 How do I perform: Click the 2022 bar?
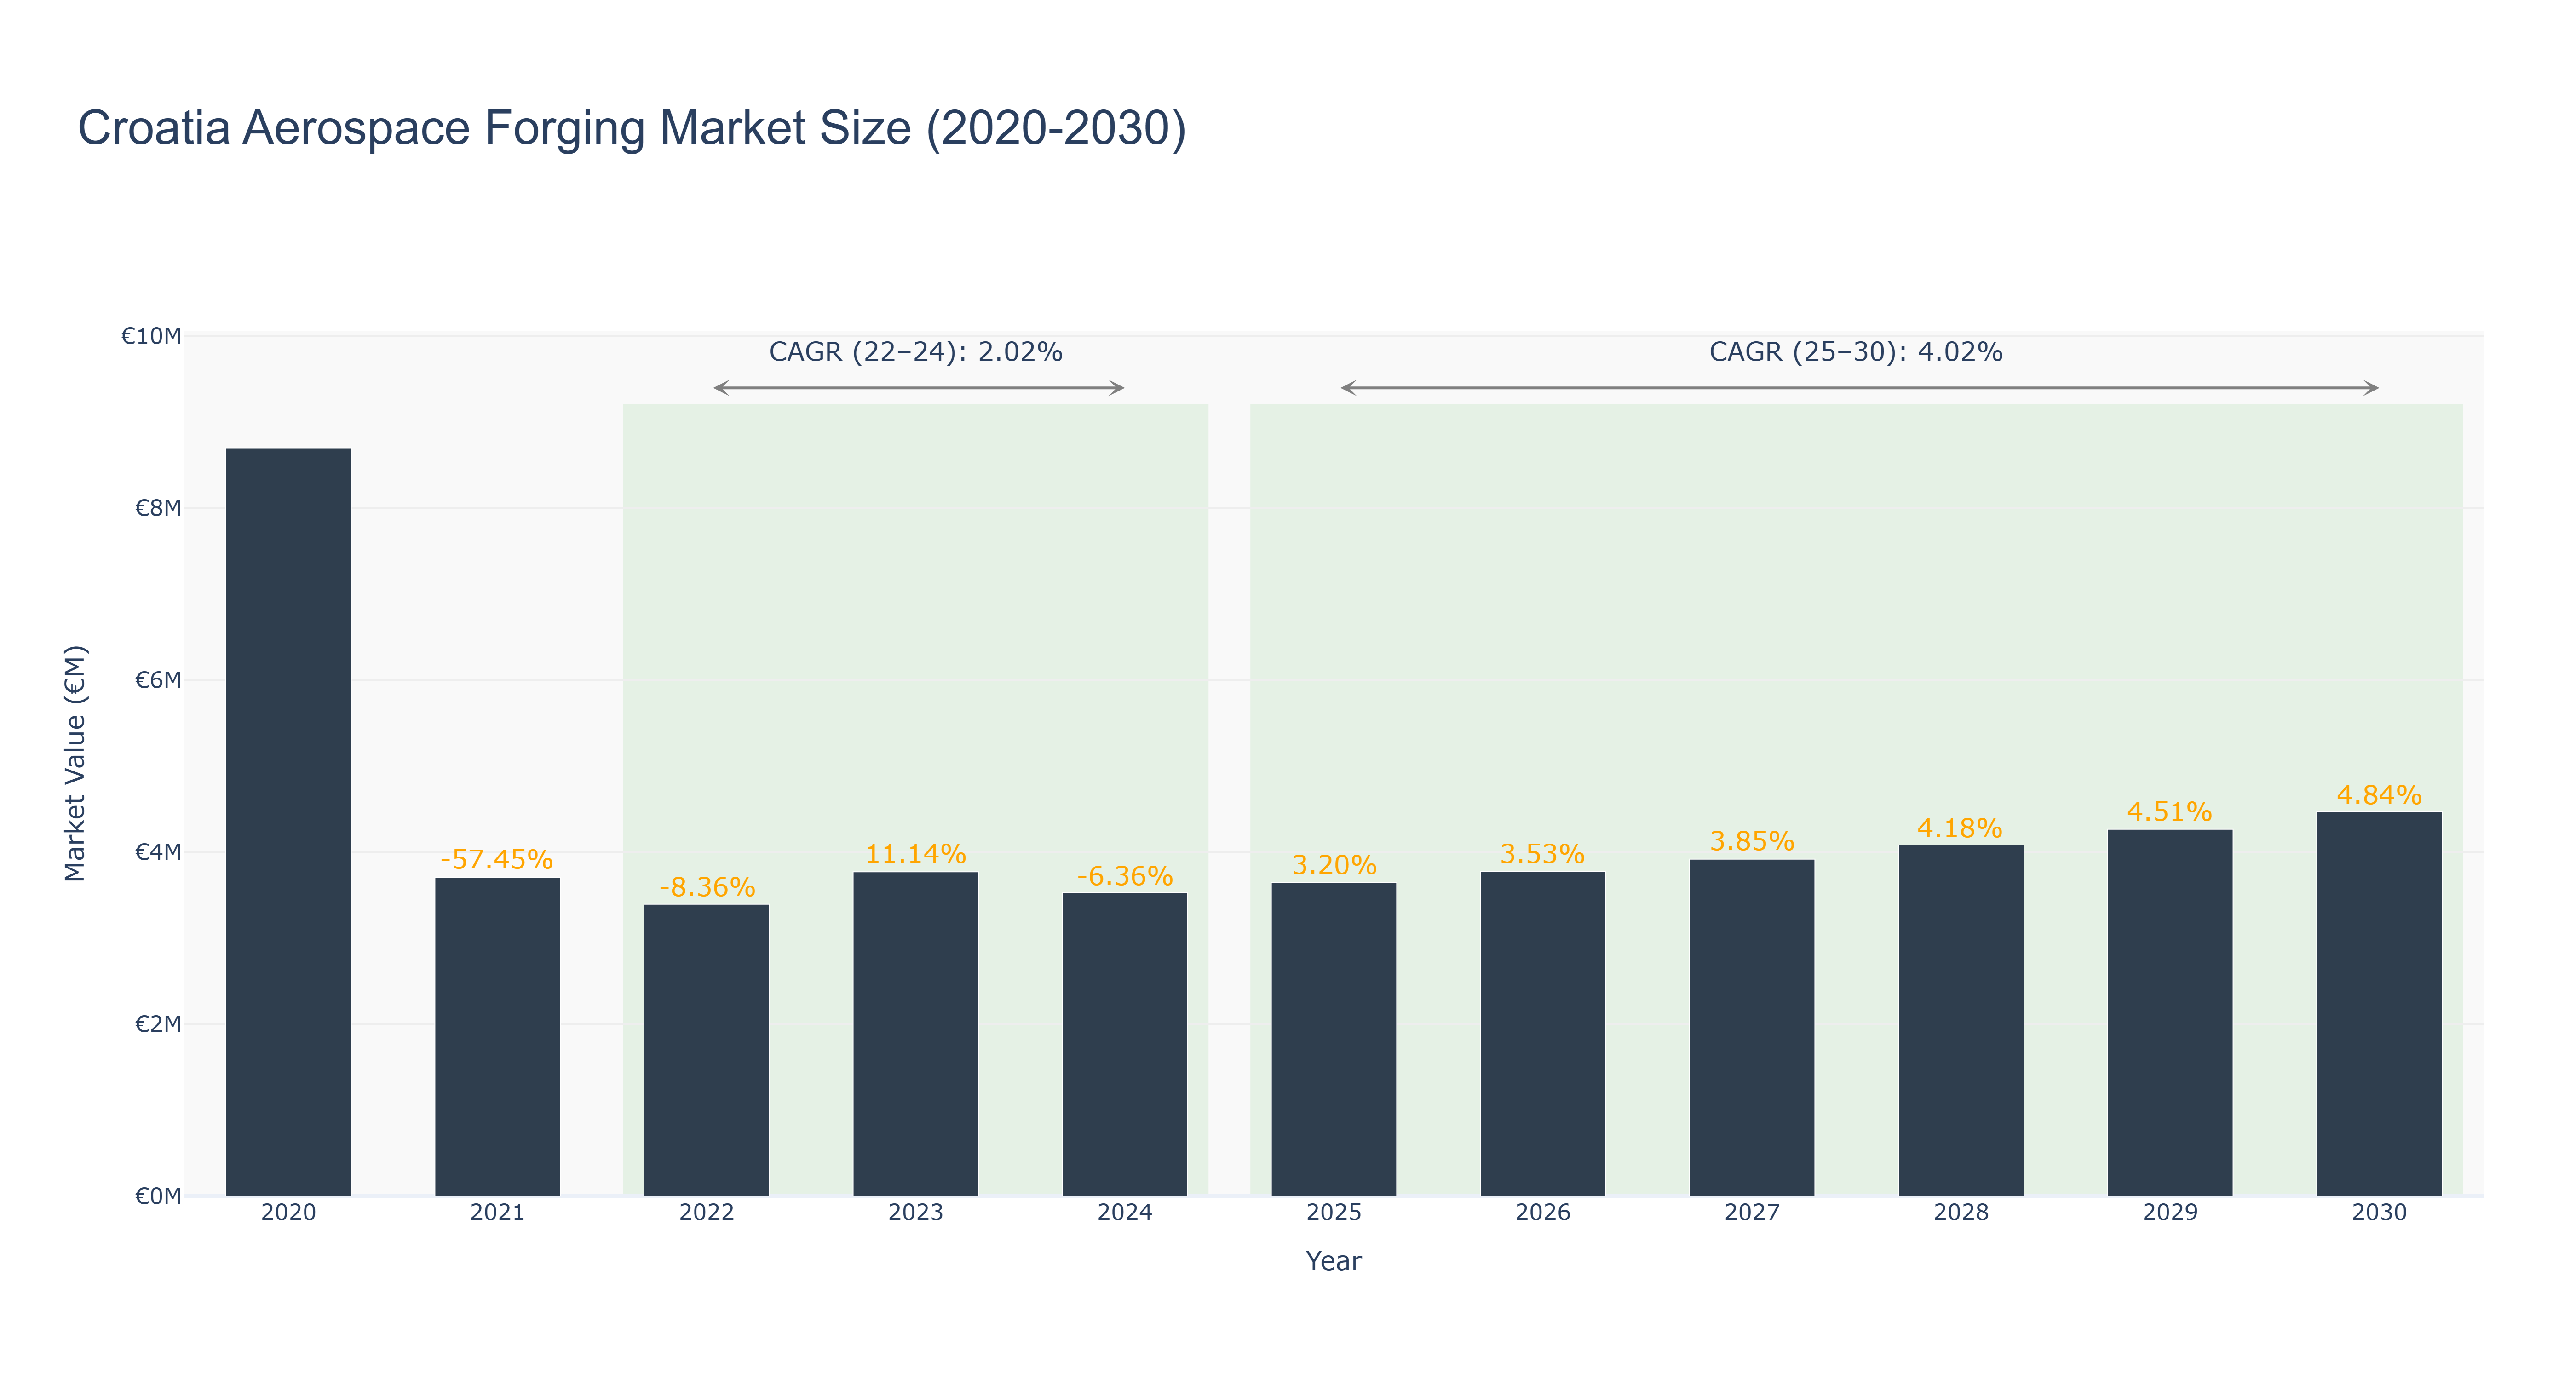tap(706, 1050)
